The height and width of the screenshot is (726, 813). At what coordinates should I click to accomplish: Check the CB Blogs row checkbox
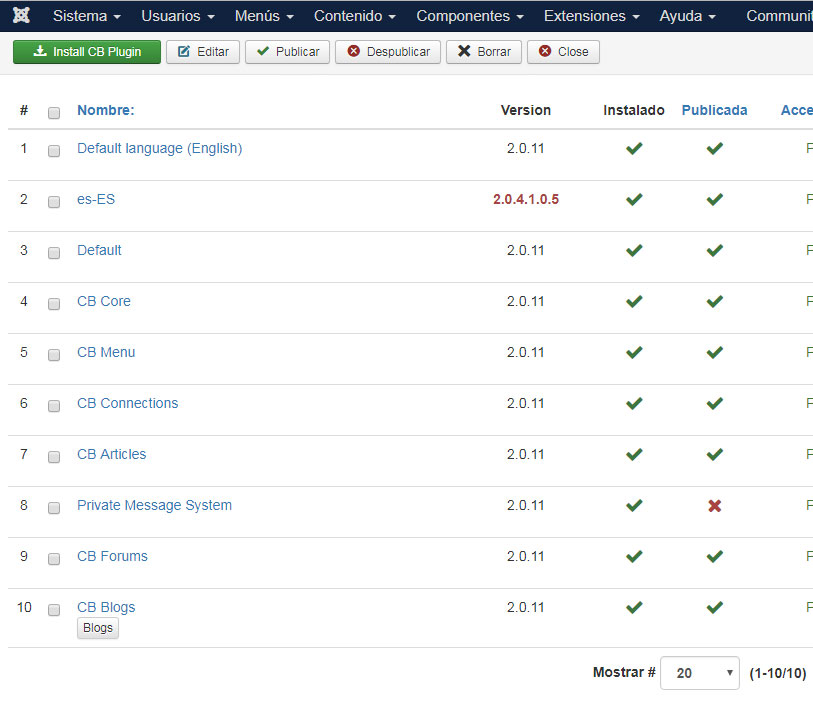point(54,610)
